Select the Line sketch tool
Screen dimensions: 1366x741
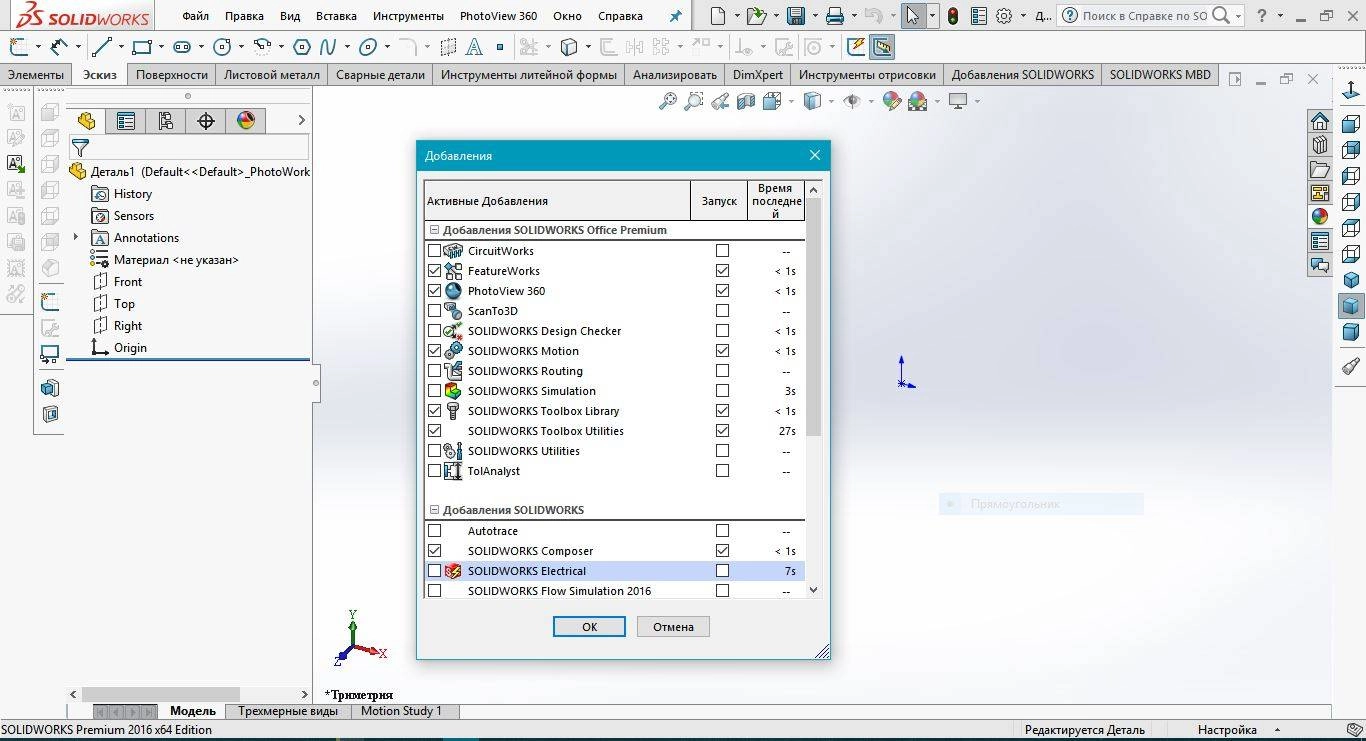point(101,47)
